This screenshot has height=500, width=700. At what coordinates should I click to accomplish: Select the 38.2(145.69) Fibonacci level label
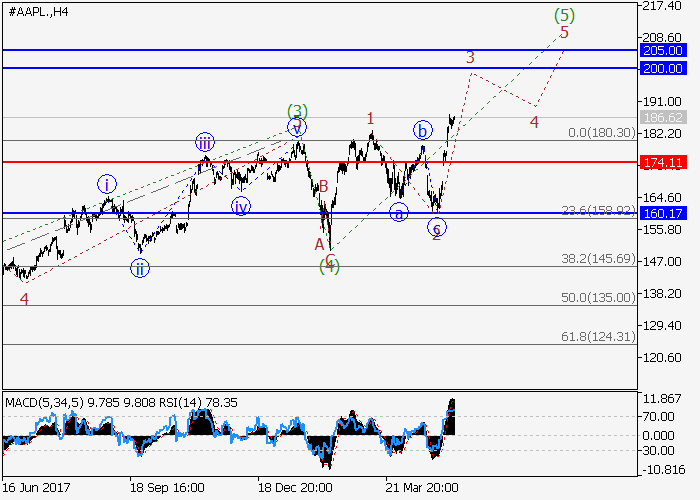[x=596, y=258]
